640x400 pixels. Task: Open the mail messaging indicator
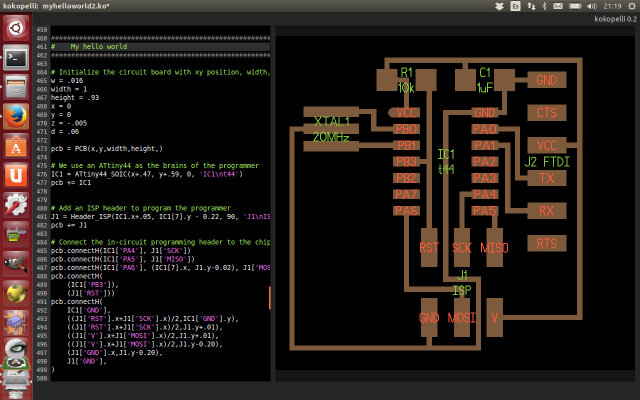(x=558, y=6)
